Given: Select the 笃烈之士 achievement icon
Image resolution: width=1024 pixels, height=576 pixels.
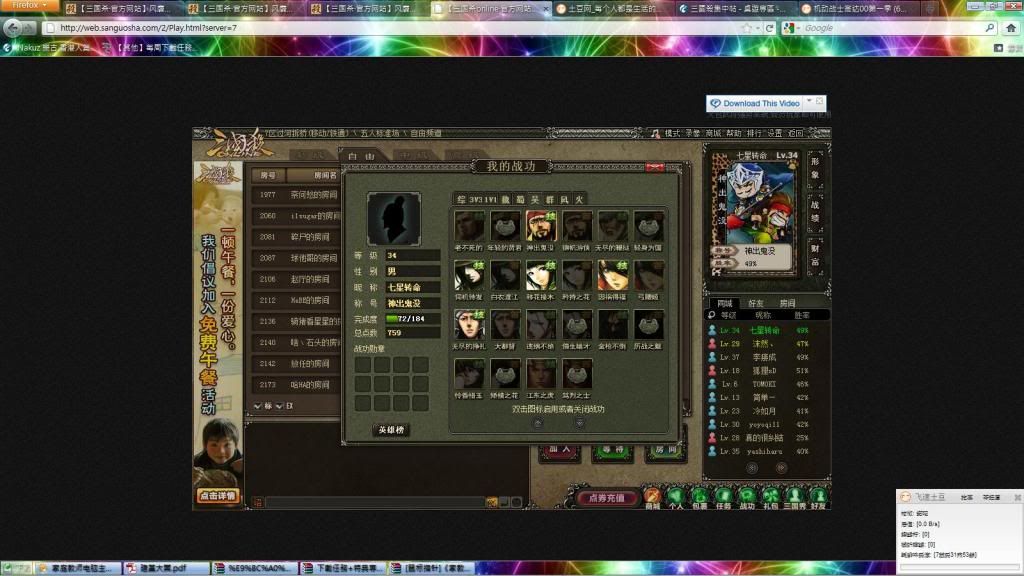Looking at the screenshot, I should 577,374.
